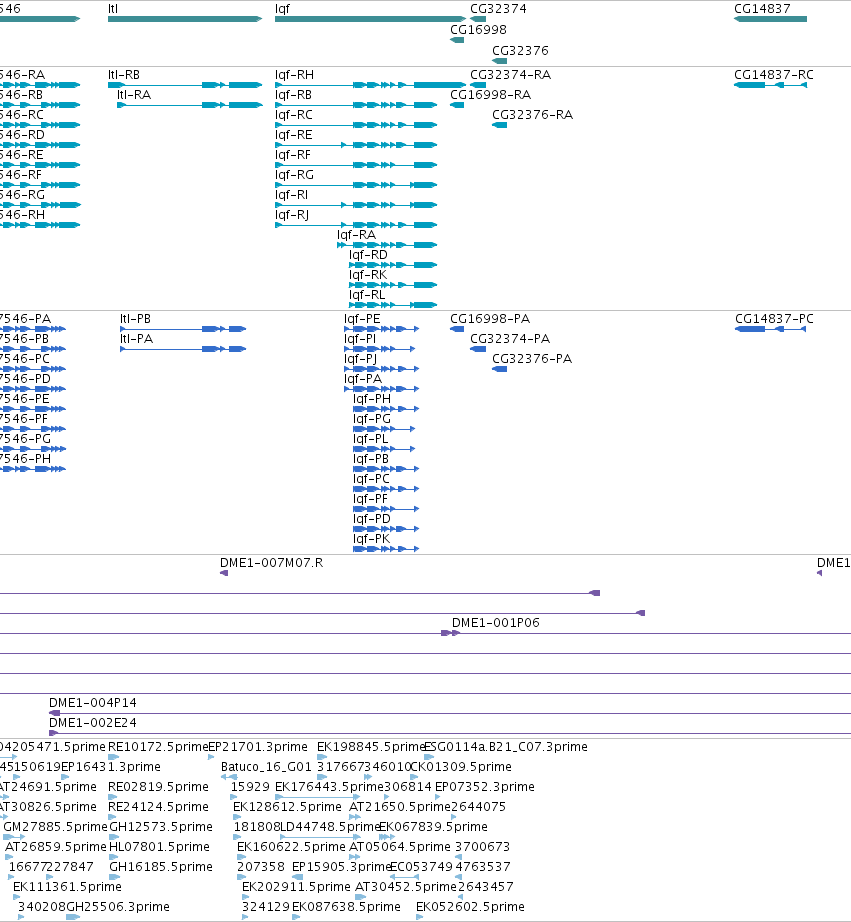The width and height of the screenshot is (851, 922).
Task: Click the lqf-RL transcript label
Action: point(367,295)
